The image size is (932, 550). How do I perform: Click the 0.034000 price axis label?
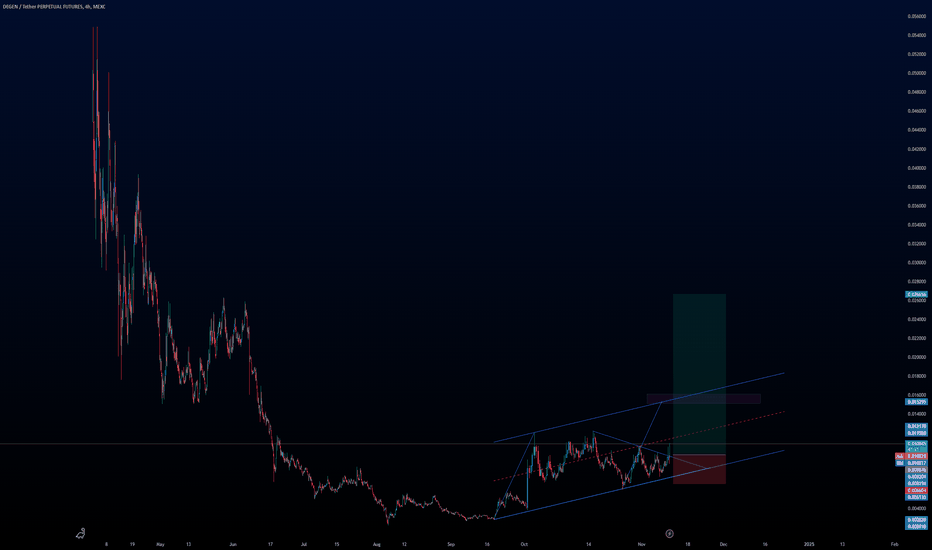coord(916,225)
